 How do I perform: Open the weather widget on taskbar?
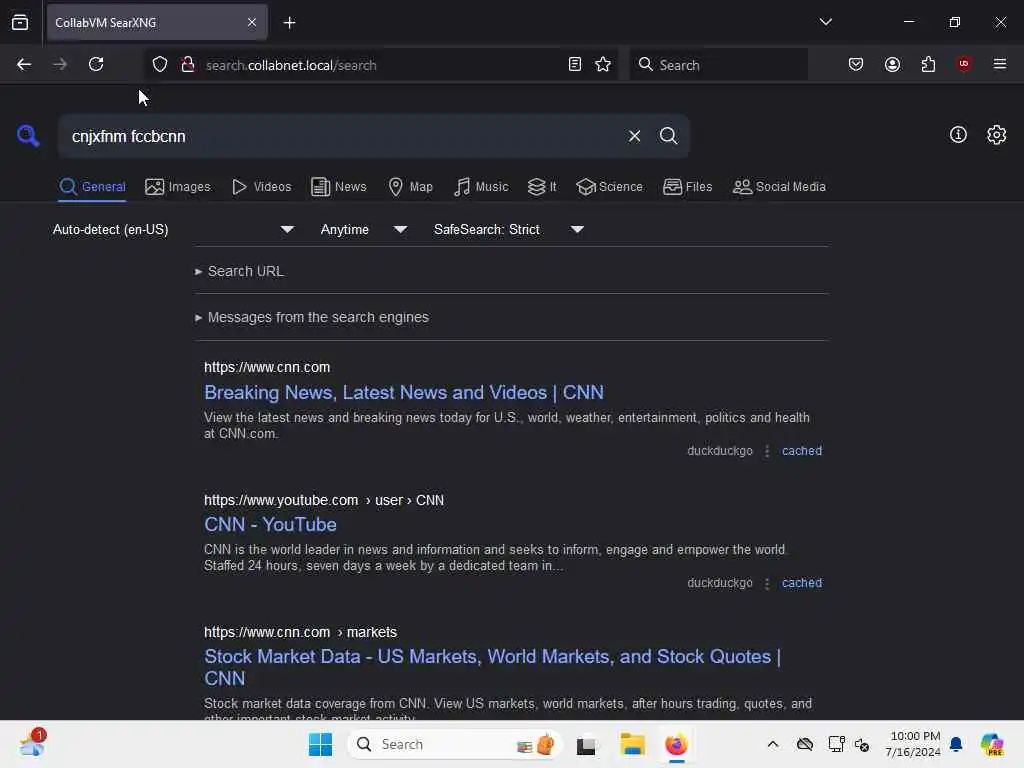(x=31, y=743)
